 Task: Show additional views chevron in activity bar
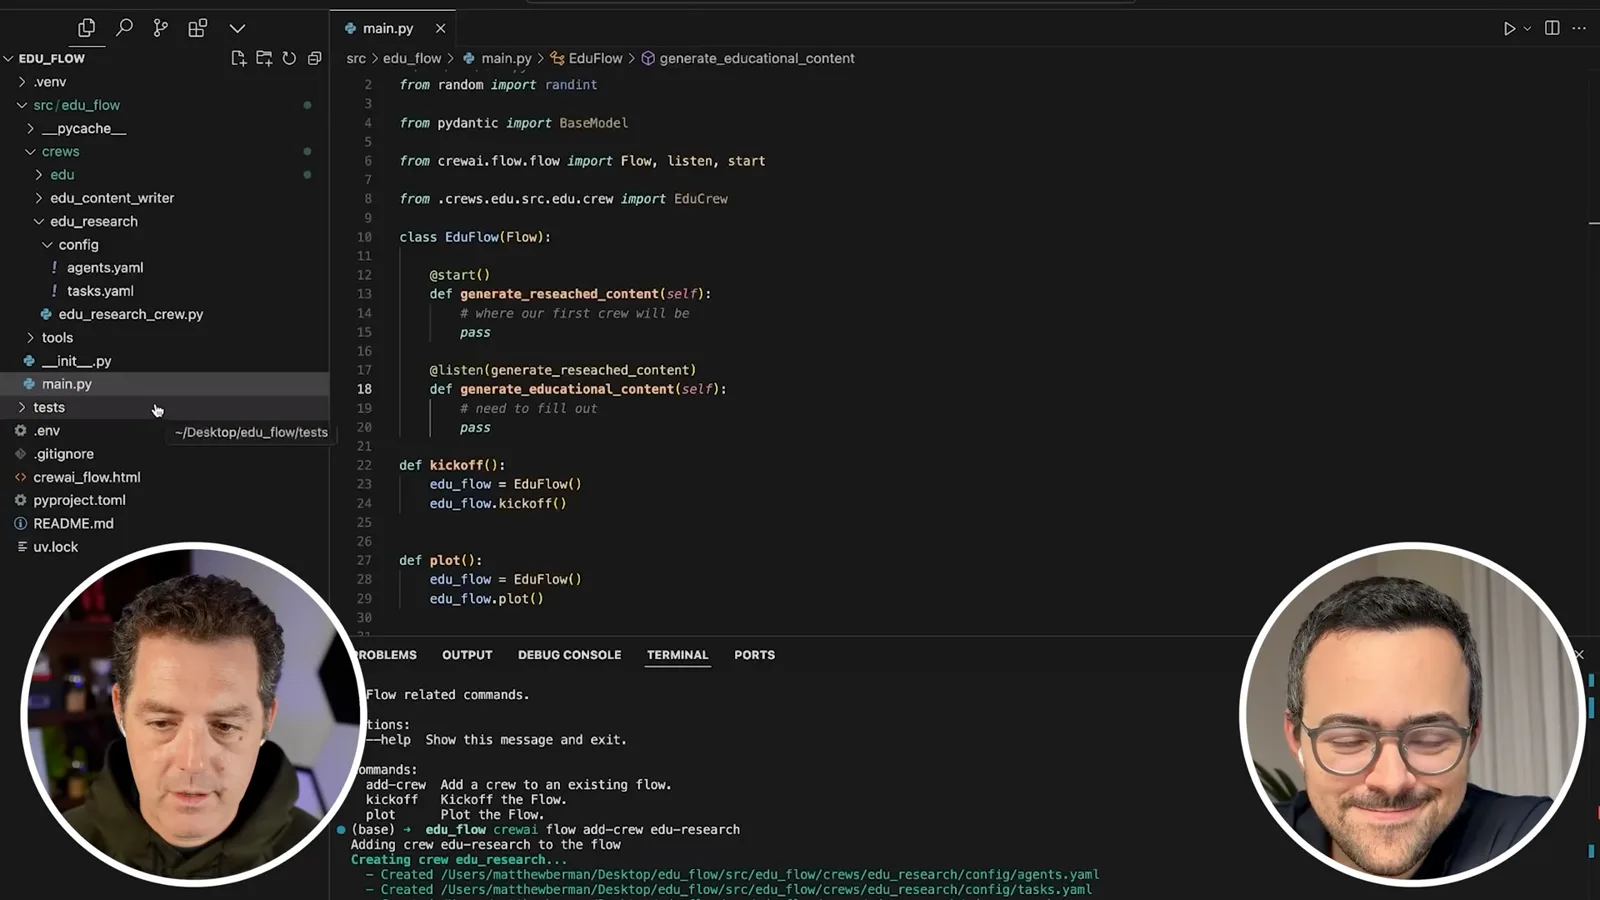[237, 28]
